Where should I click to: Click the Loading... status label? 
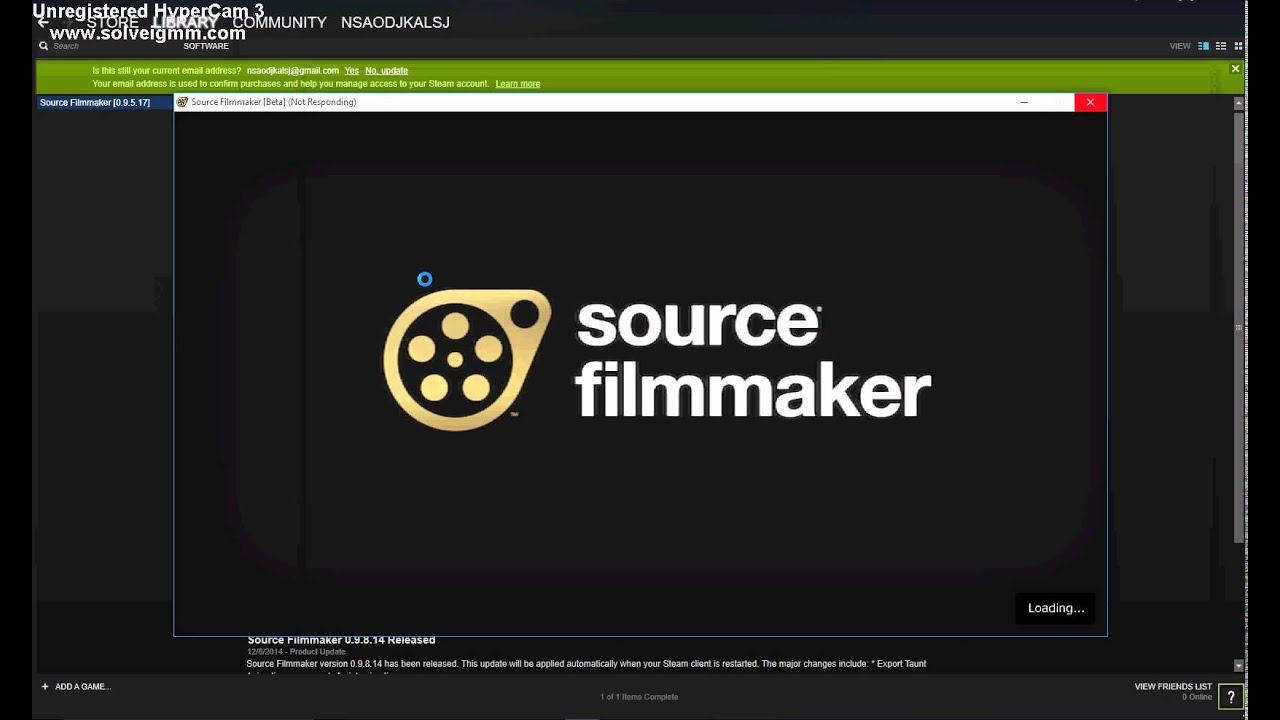(1056, 608)
